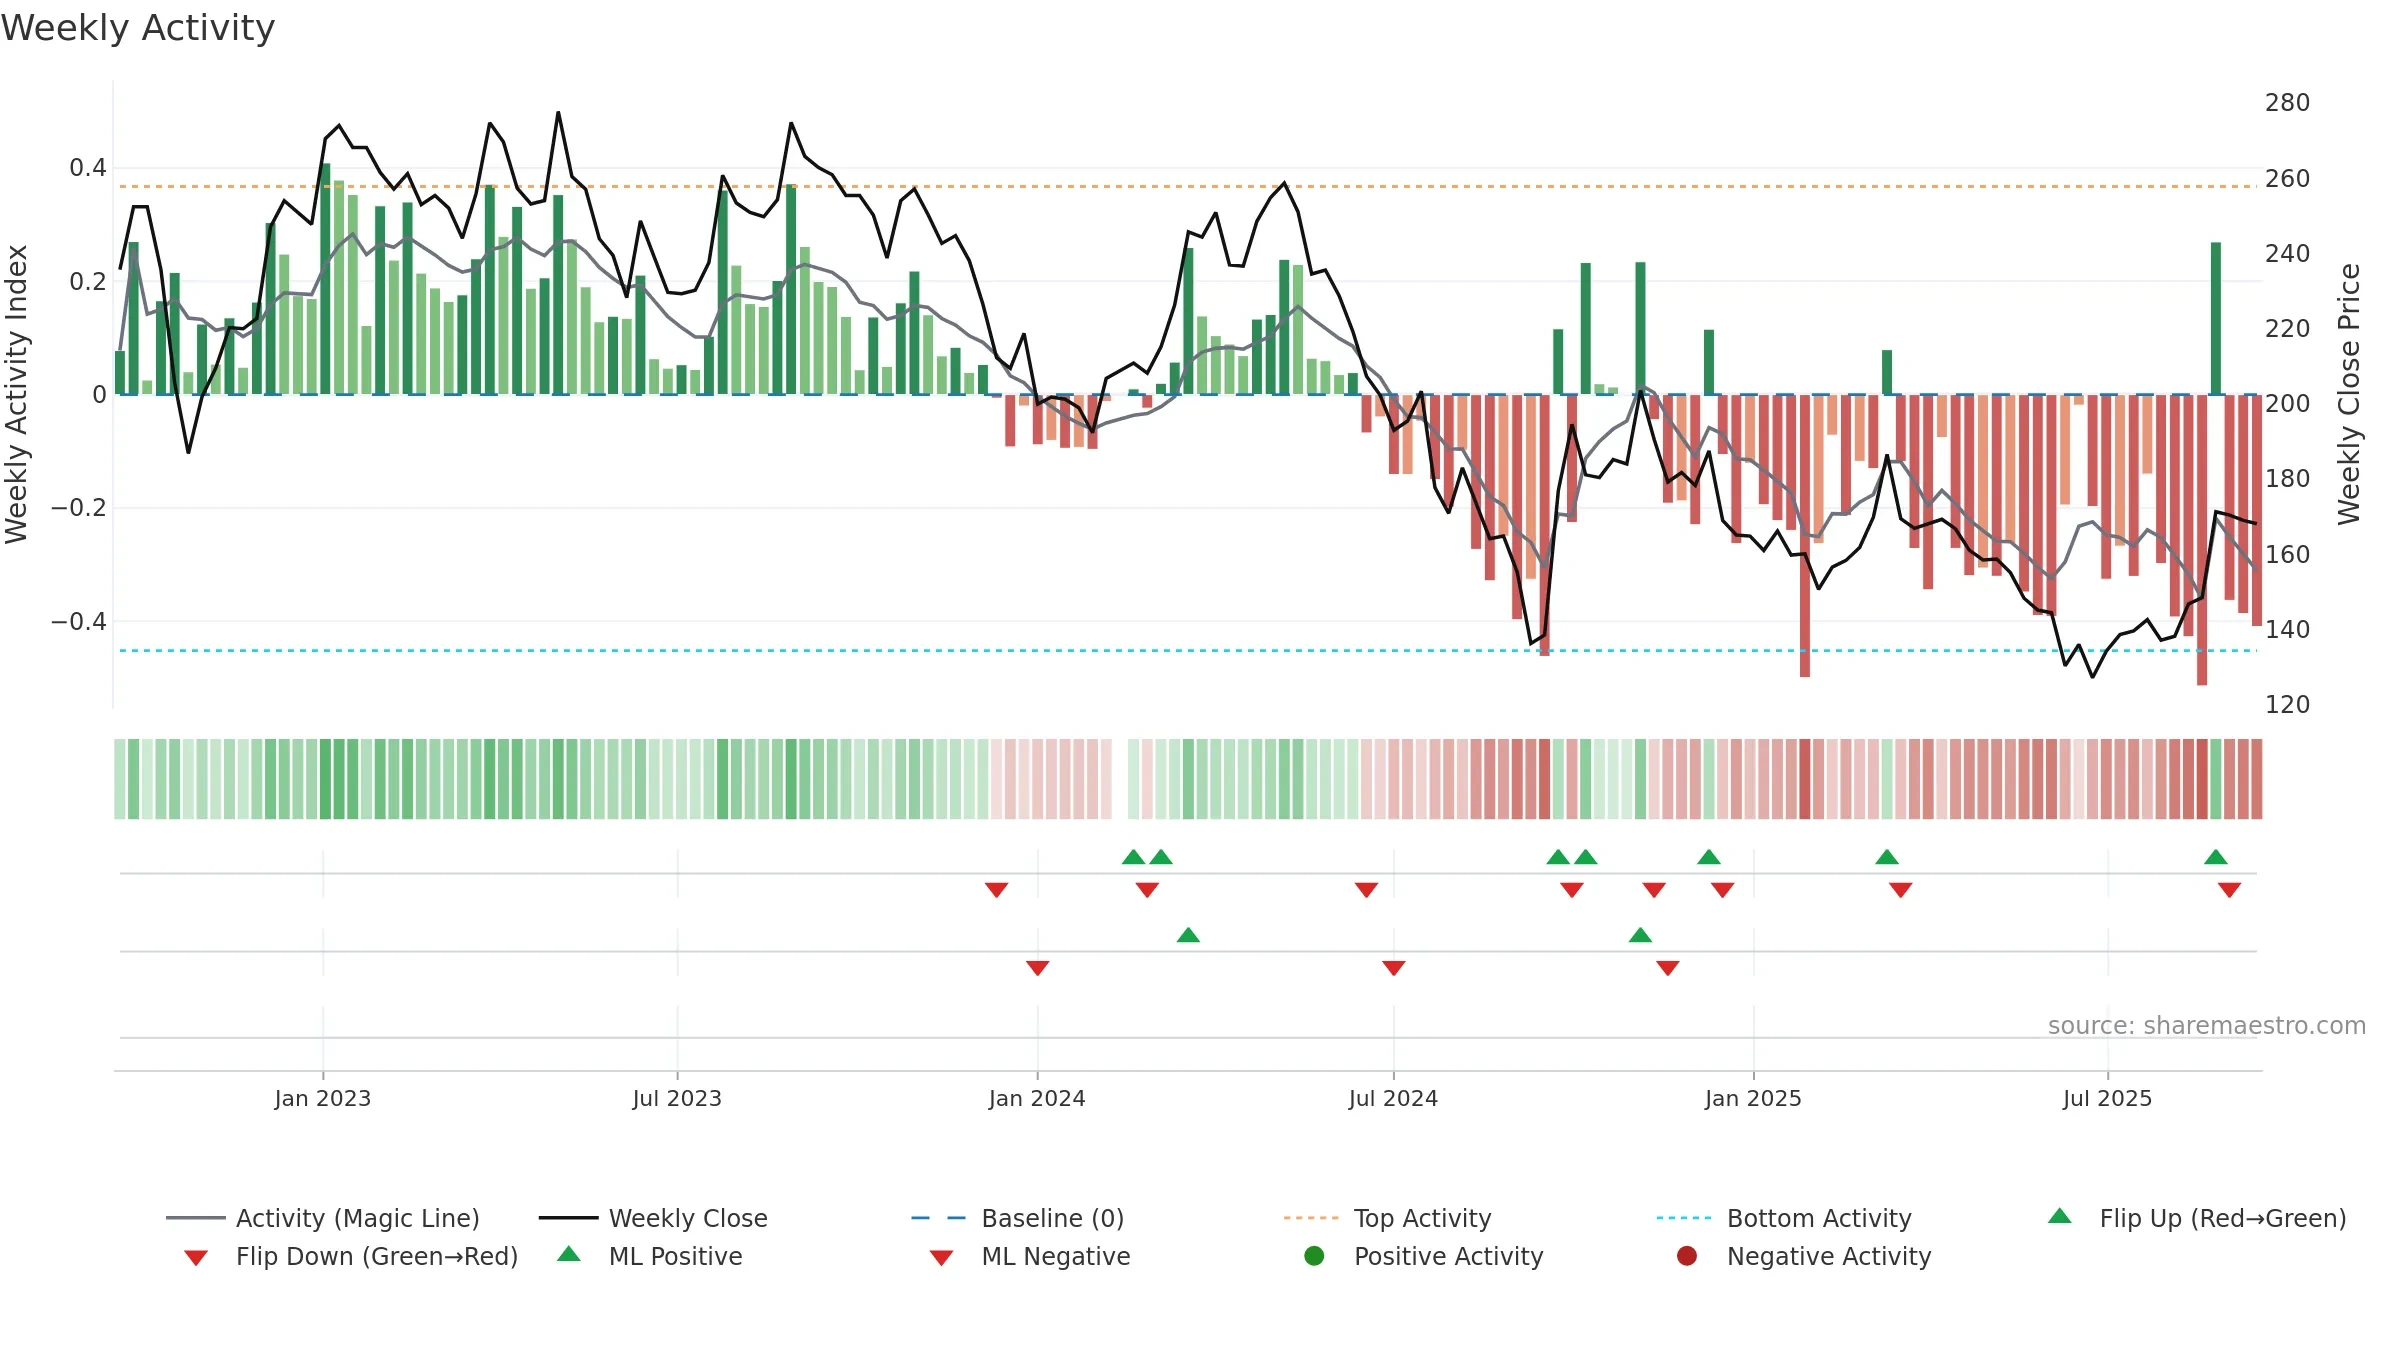Click the Weekly Activity chart title

pos(137,28)
